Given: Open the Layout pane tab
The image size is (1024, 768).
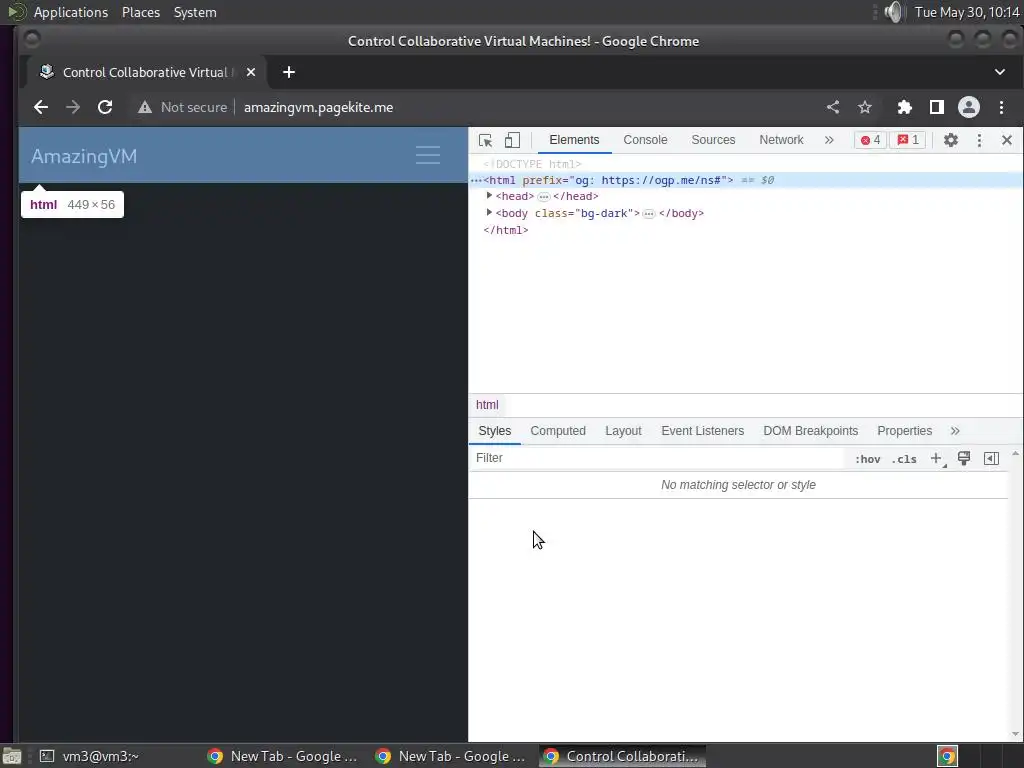Looking at the screenshot, I should click(623, 431).
